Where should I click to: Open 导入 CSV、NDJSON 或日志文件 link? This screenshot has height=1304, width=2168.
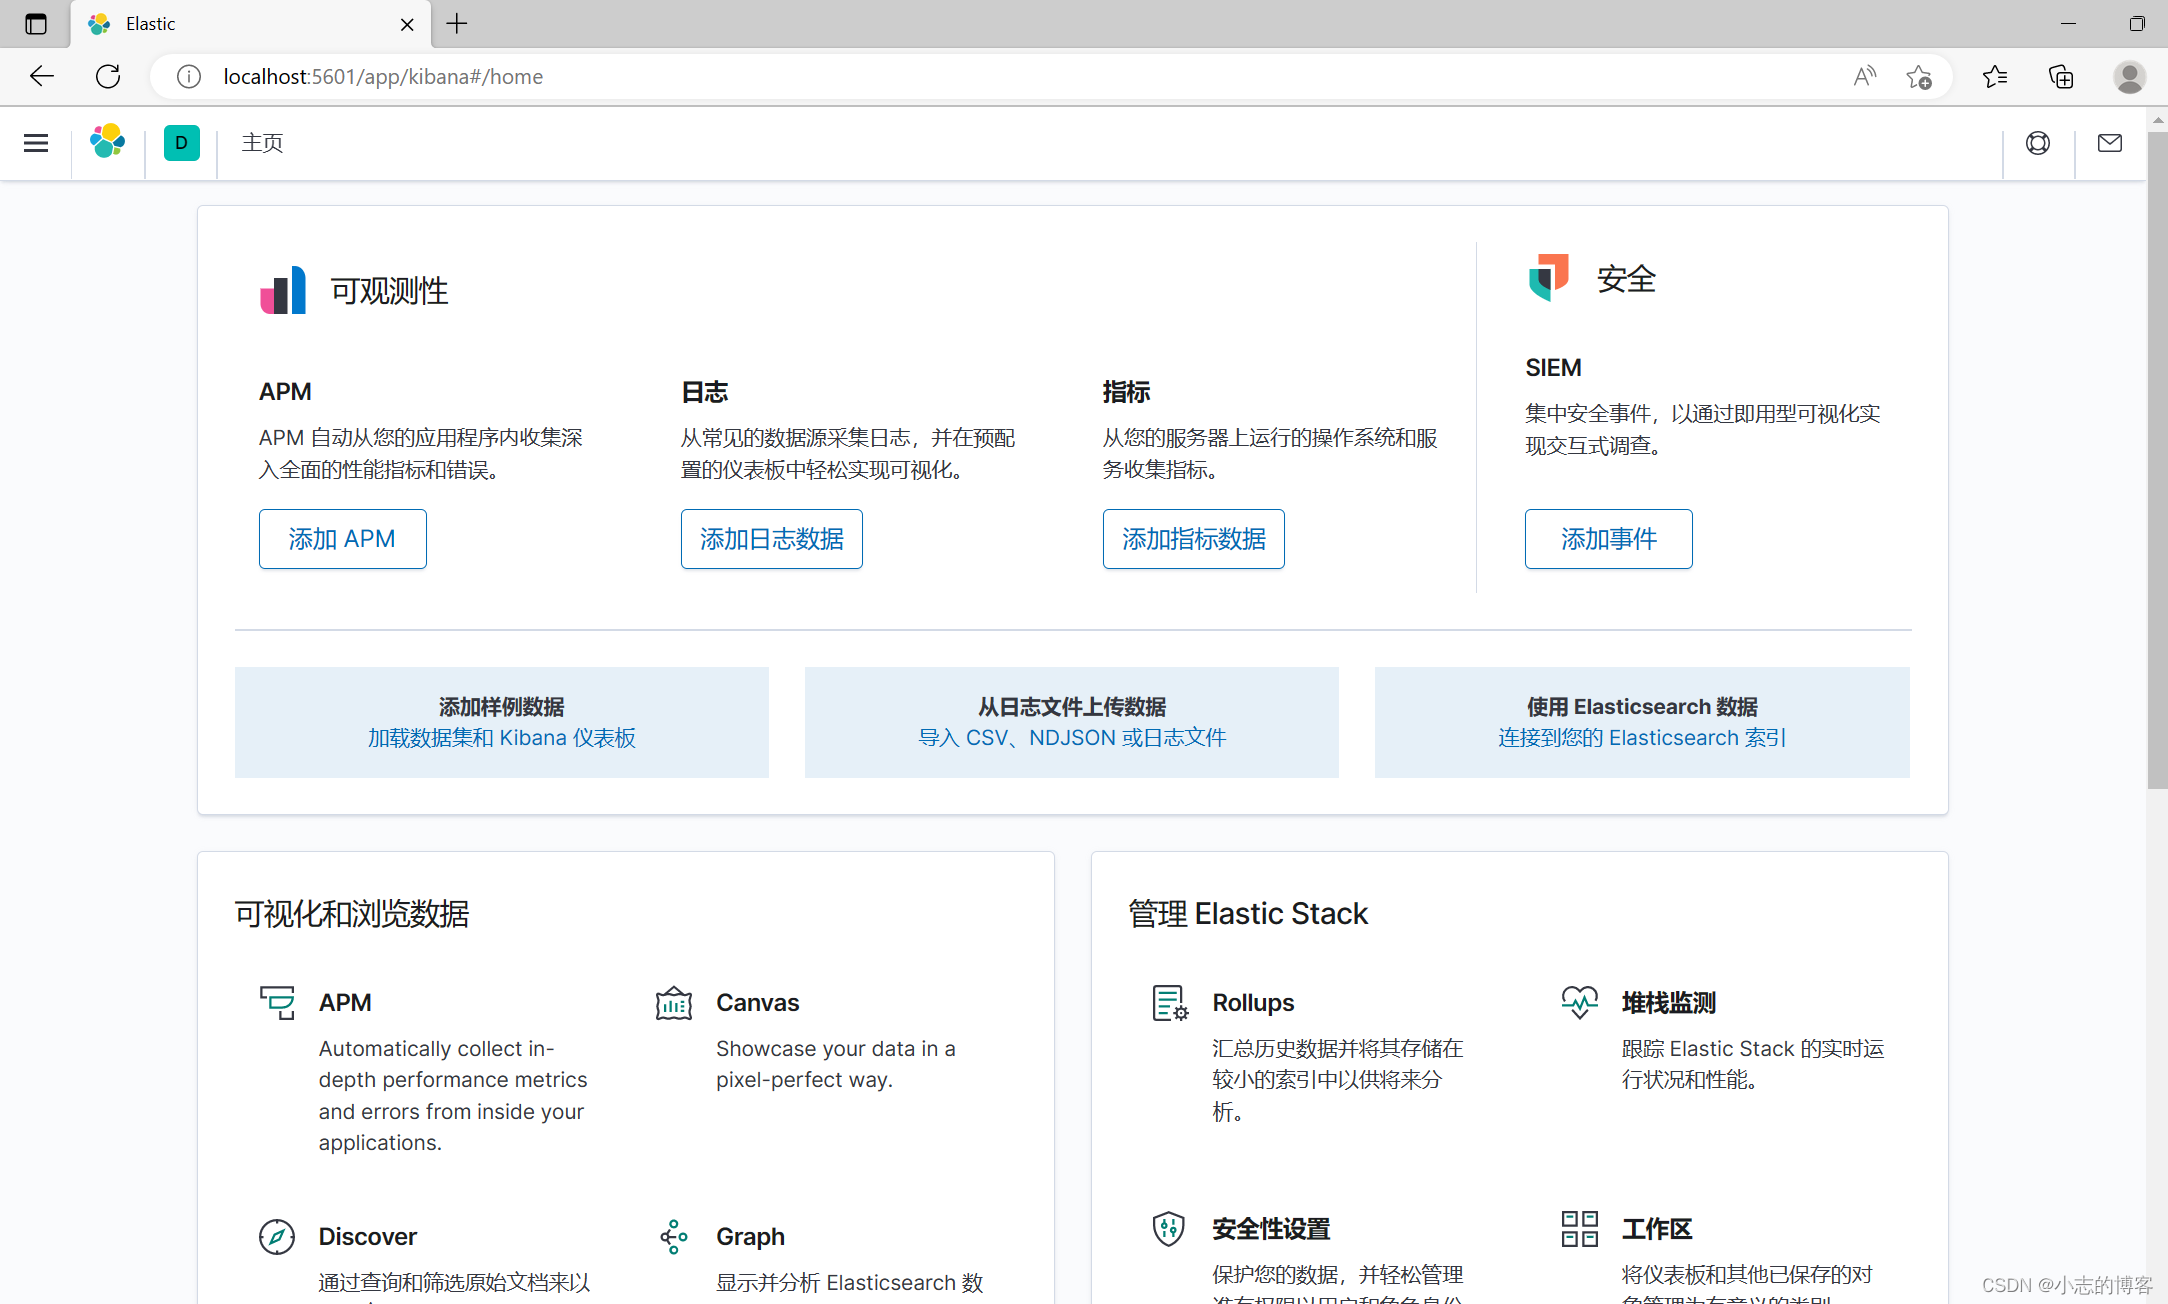point(1072,738)
